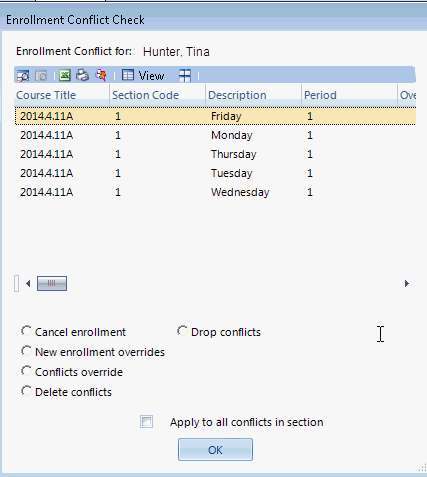The image size is (427, 477).
Task: Click the horizontal scrollbar right arrow
Action: [407, 284]
